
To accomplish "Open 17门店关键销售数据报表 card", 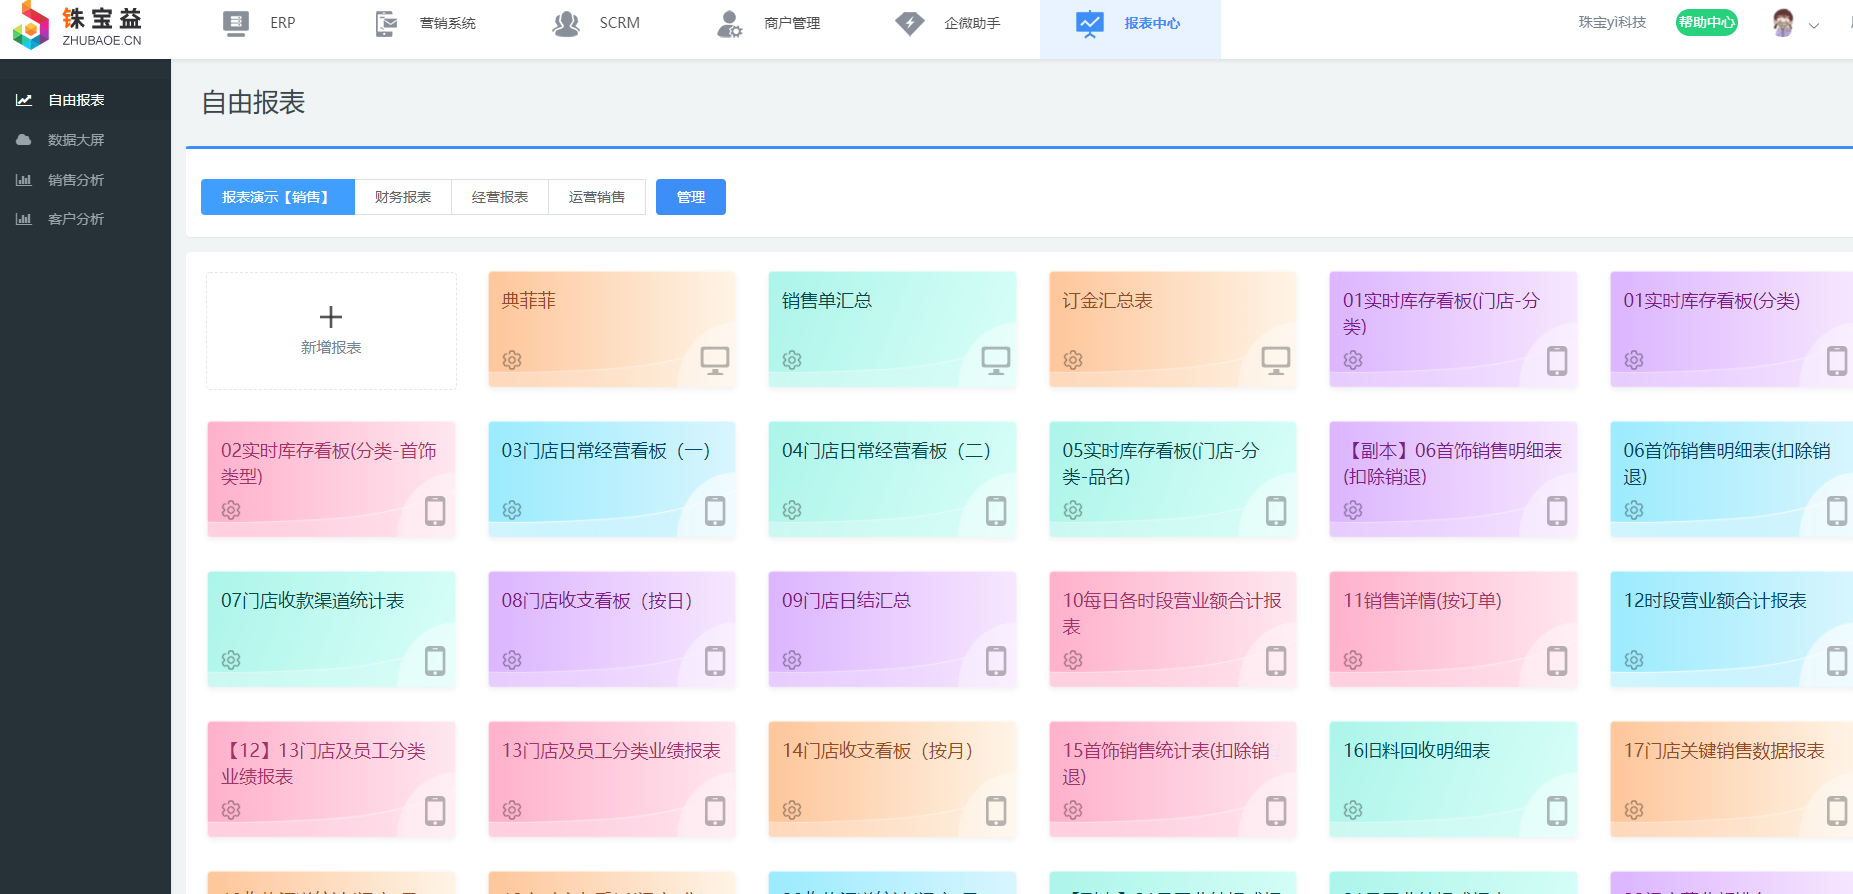I will 1731,780.
